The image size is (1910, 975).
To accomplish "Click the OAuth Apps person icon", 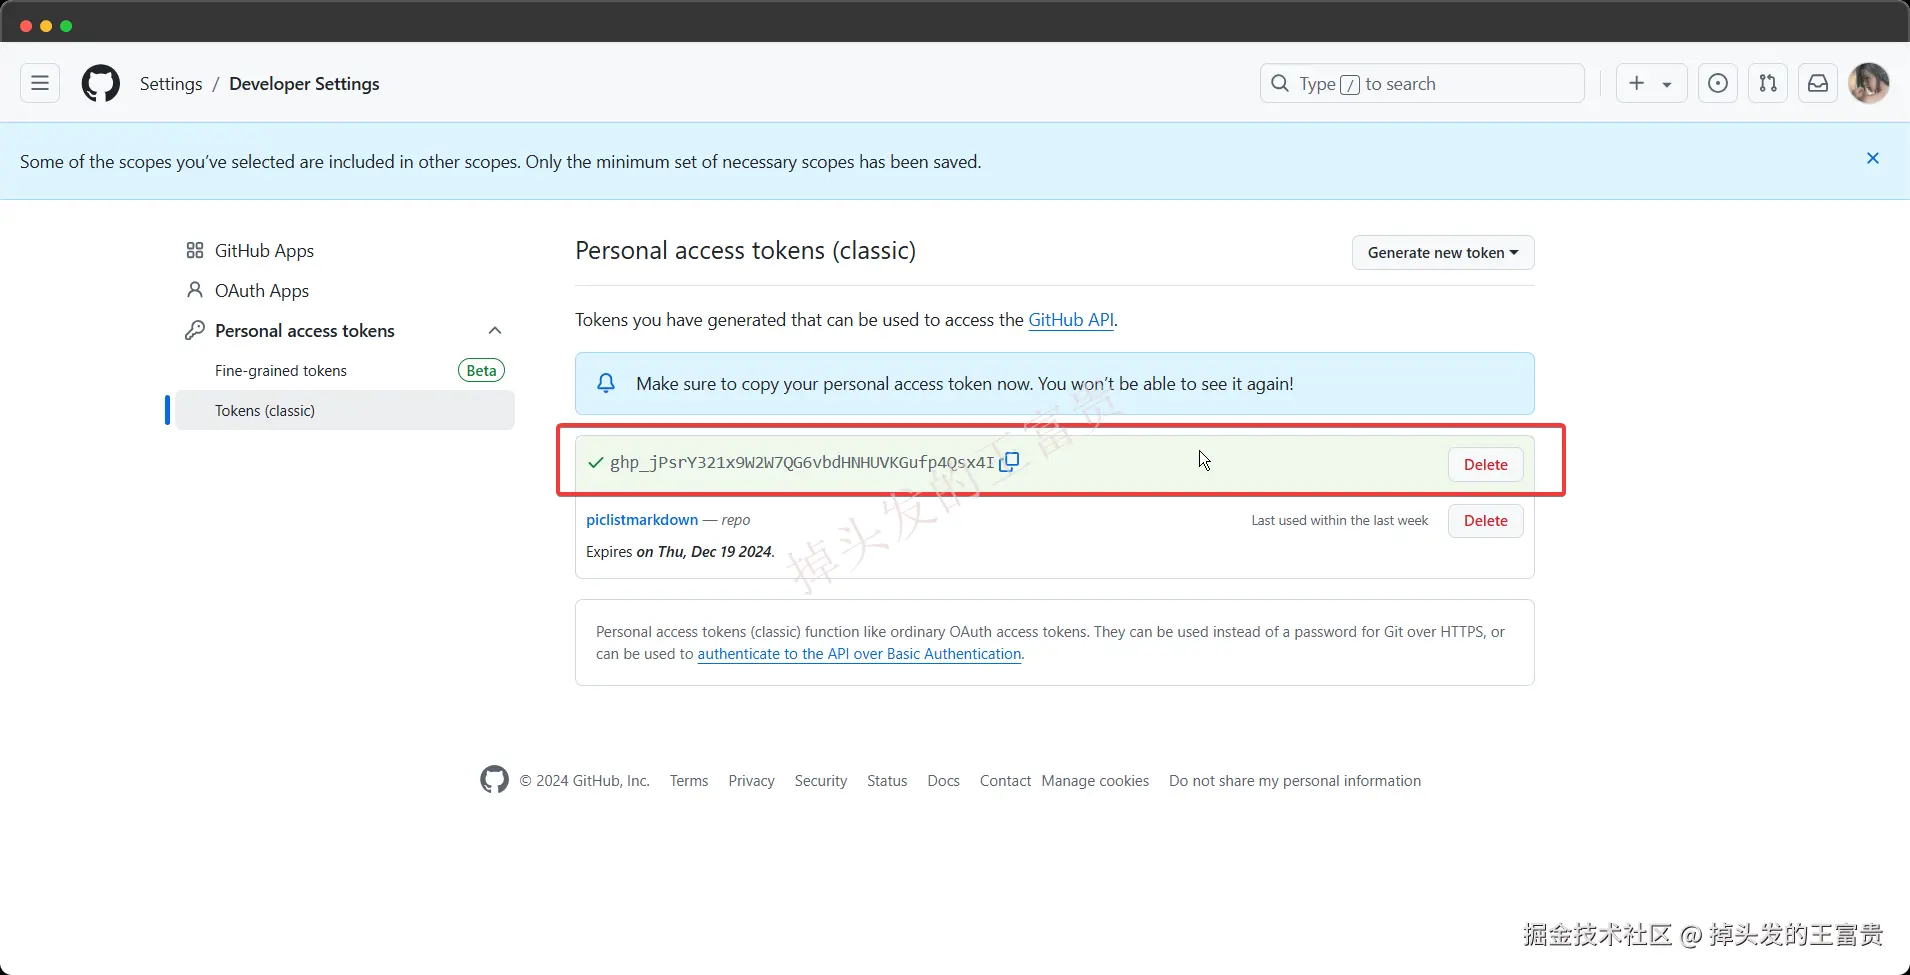I will tap(195, 290).
